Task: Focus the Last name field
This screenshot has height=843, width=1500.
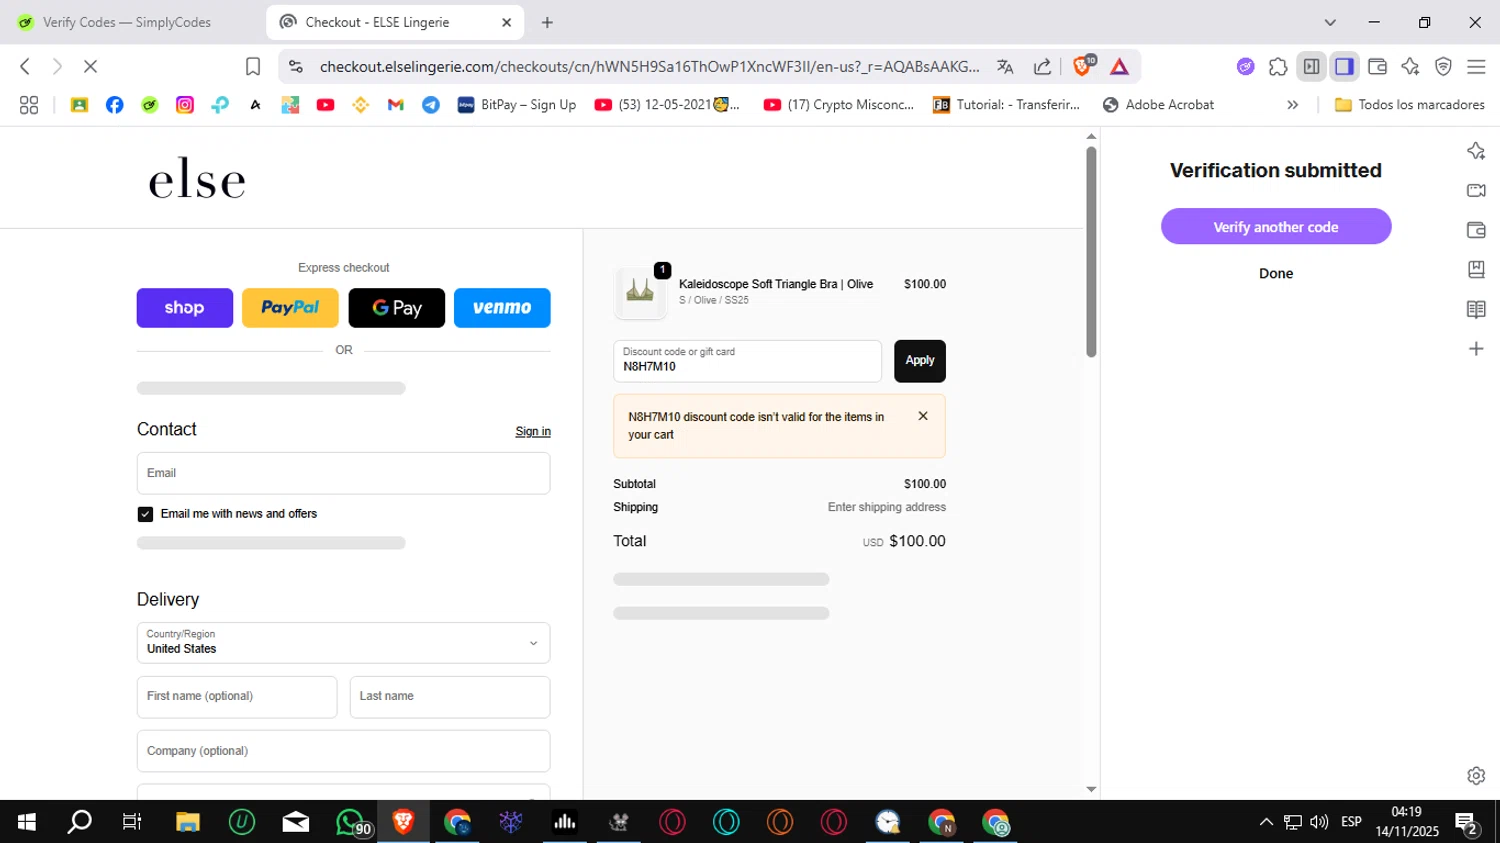Action: point(450,697)
